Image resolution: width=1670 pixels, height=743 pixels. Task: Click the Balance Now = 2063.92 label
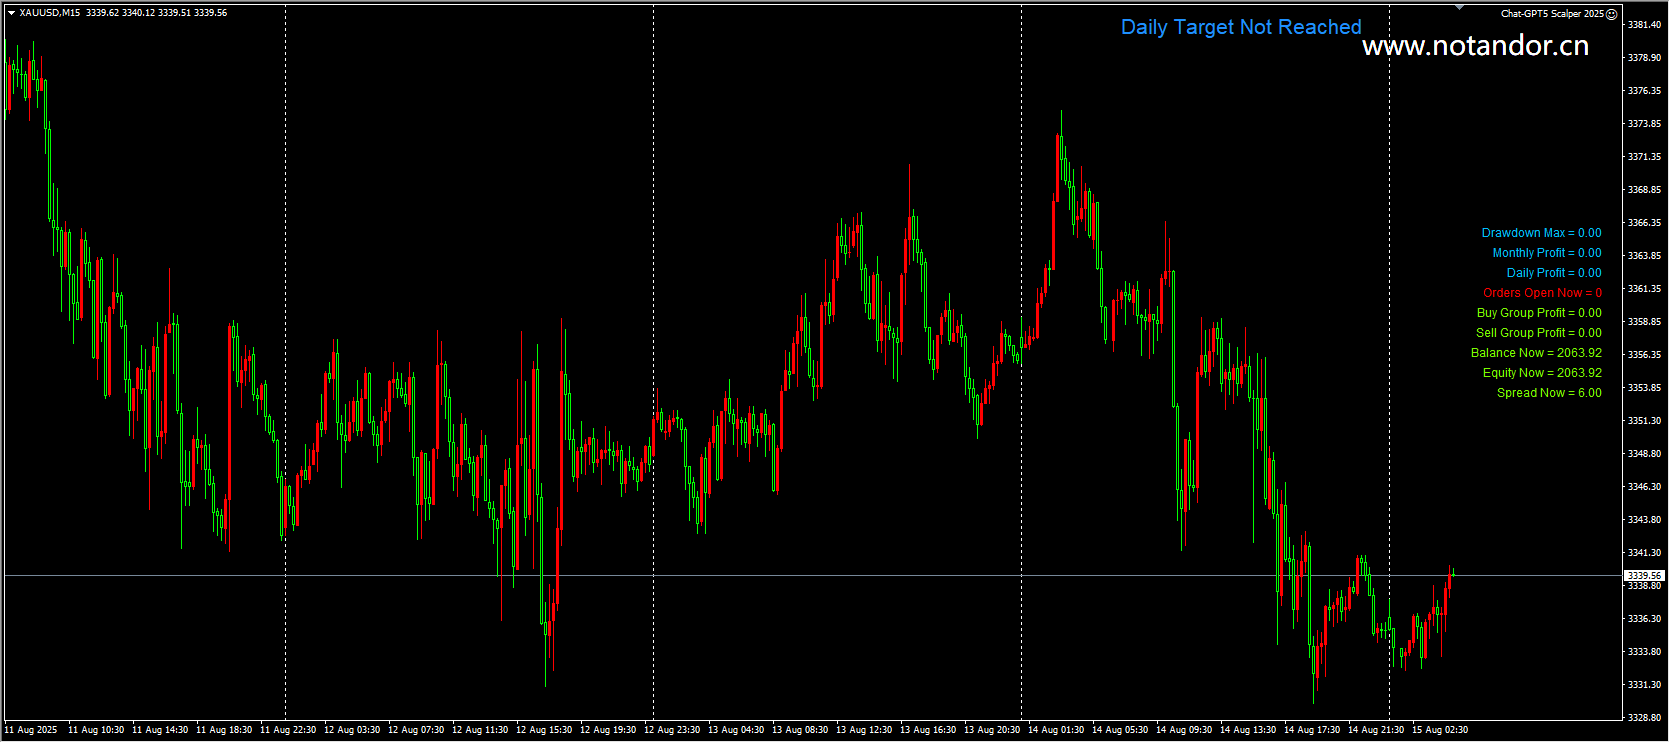pyautogui.click(x=1536, y=353)
